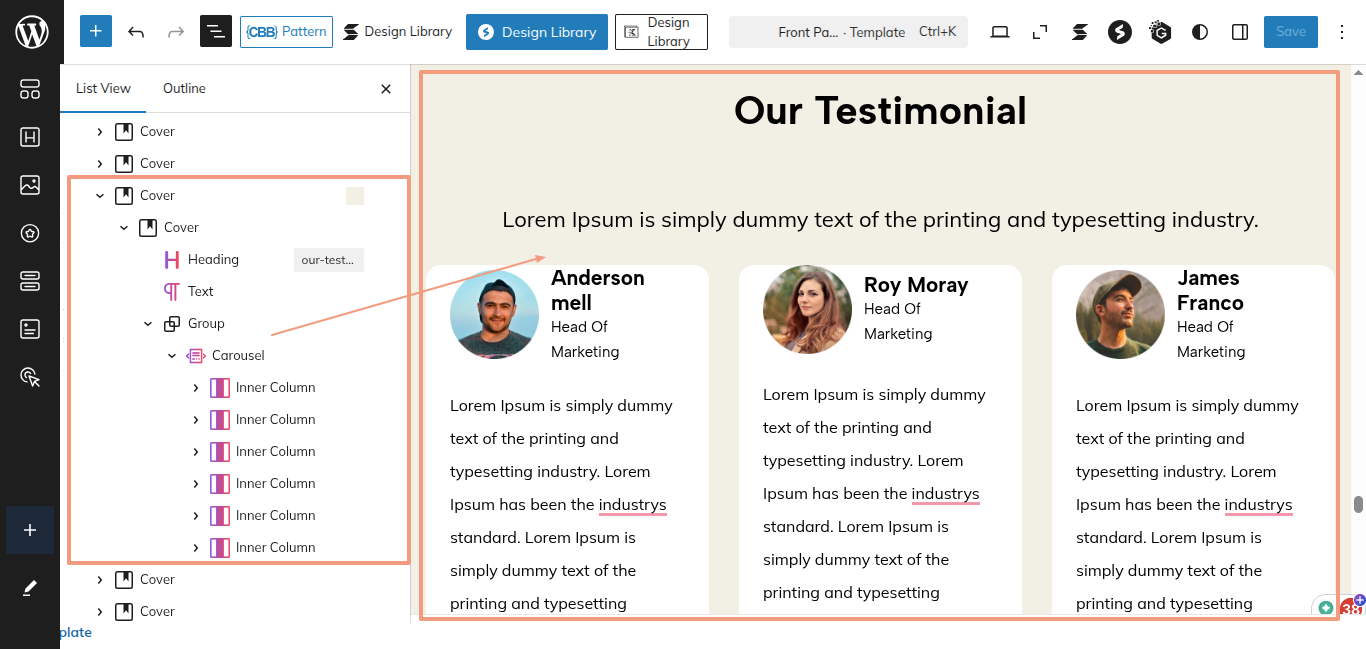Toggle the List View document overview button
The image size is (1366, 649).
tap(215, 32)
